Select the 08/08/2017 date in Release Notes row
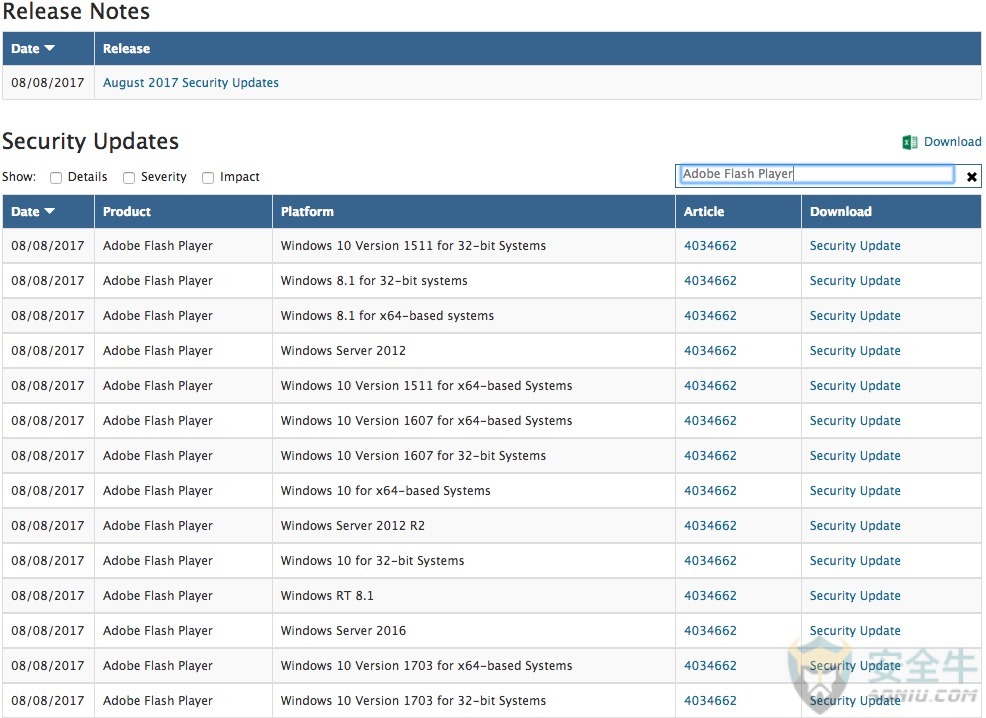The height and width of the screenshot is (718, 986). (x=48, y=82)
